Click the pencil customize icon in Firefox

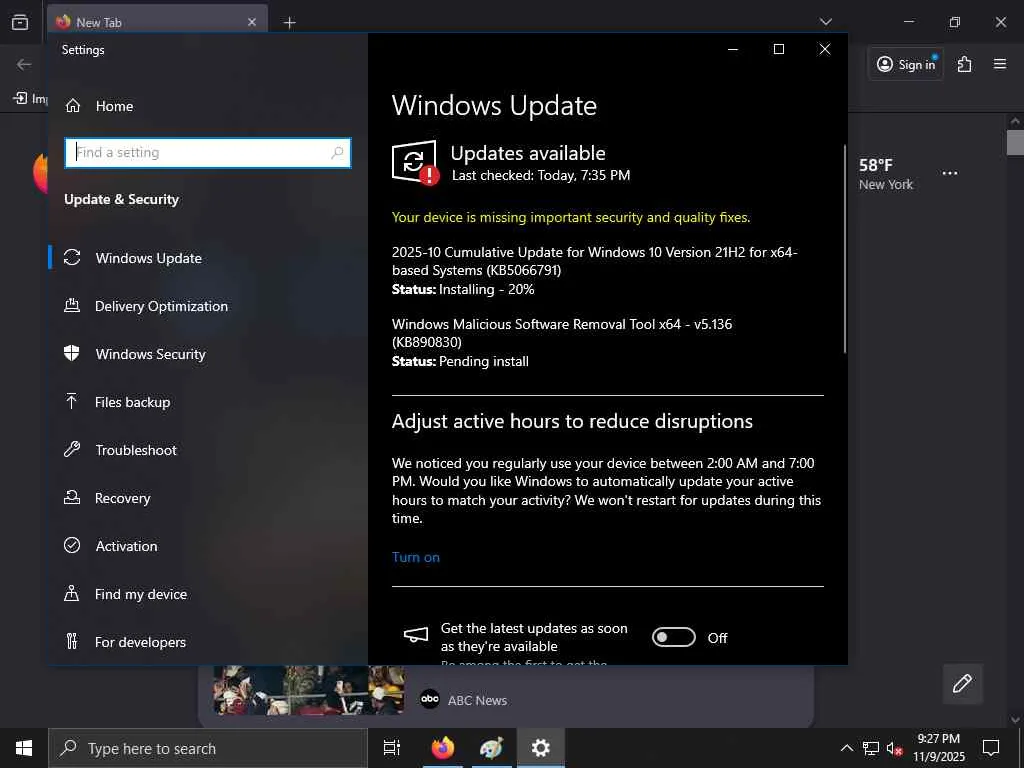point(962,684)
